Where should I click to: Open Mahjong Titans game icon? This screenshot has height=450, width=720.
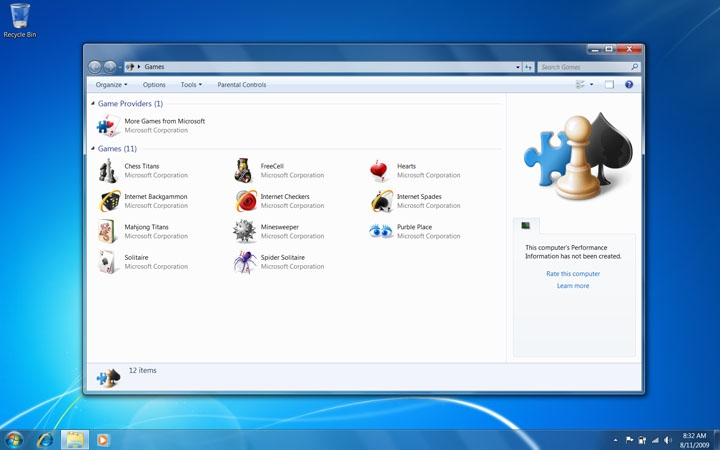[x=108, y=232]
